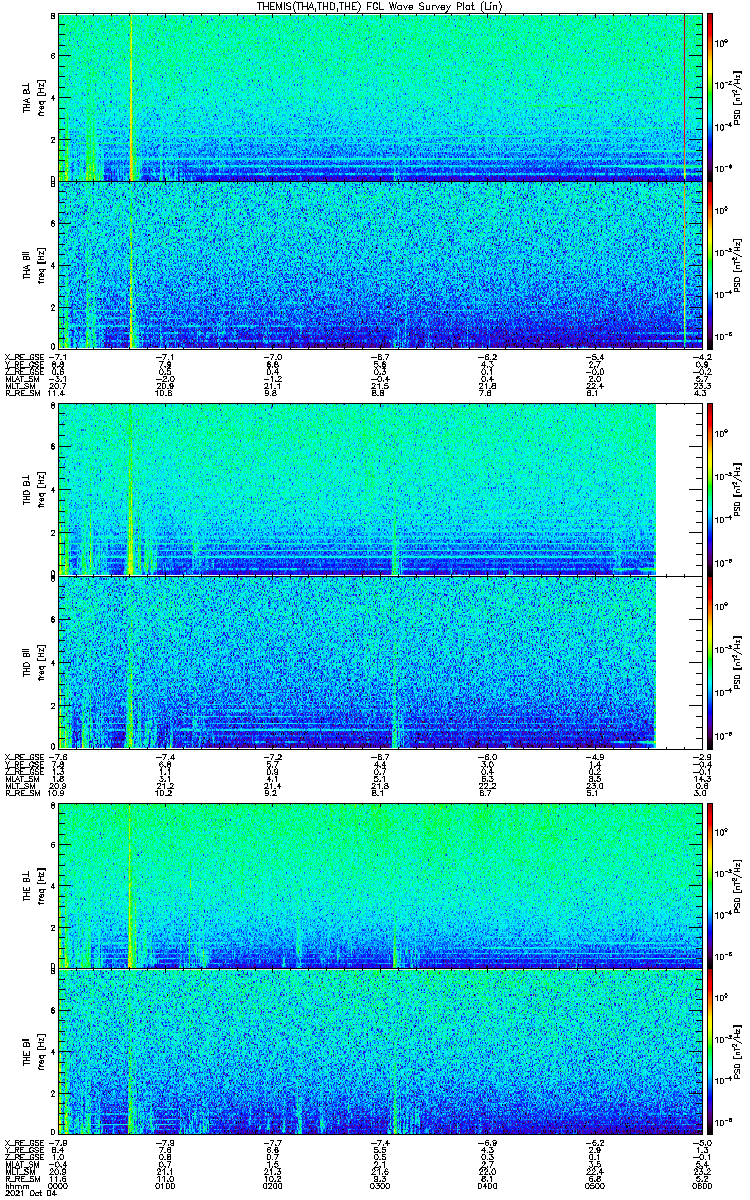Click the red vertical line in THA B-perpendicular panel
Viewport: 750px width, 1200px height.
tap(685, 97)
